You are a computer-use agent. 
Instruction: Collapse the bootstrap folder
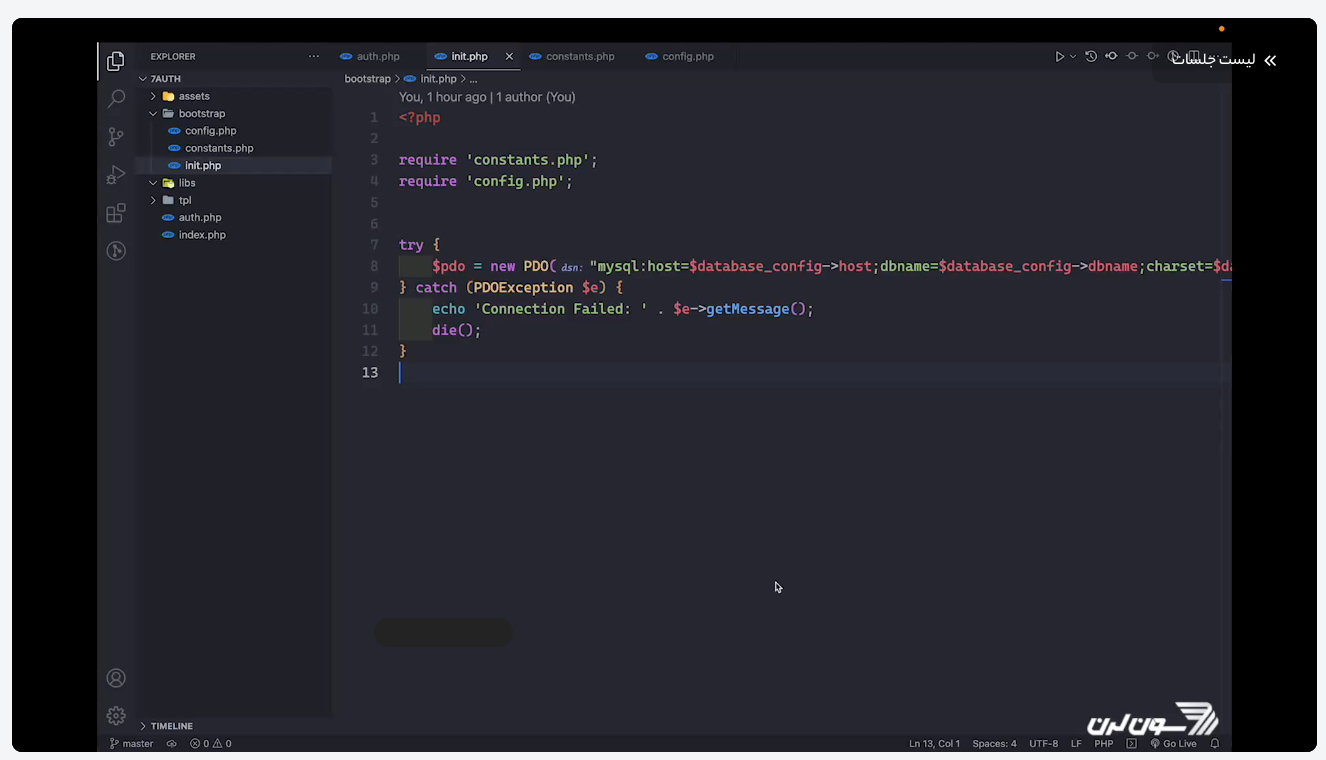click(x=154, y=114)
